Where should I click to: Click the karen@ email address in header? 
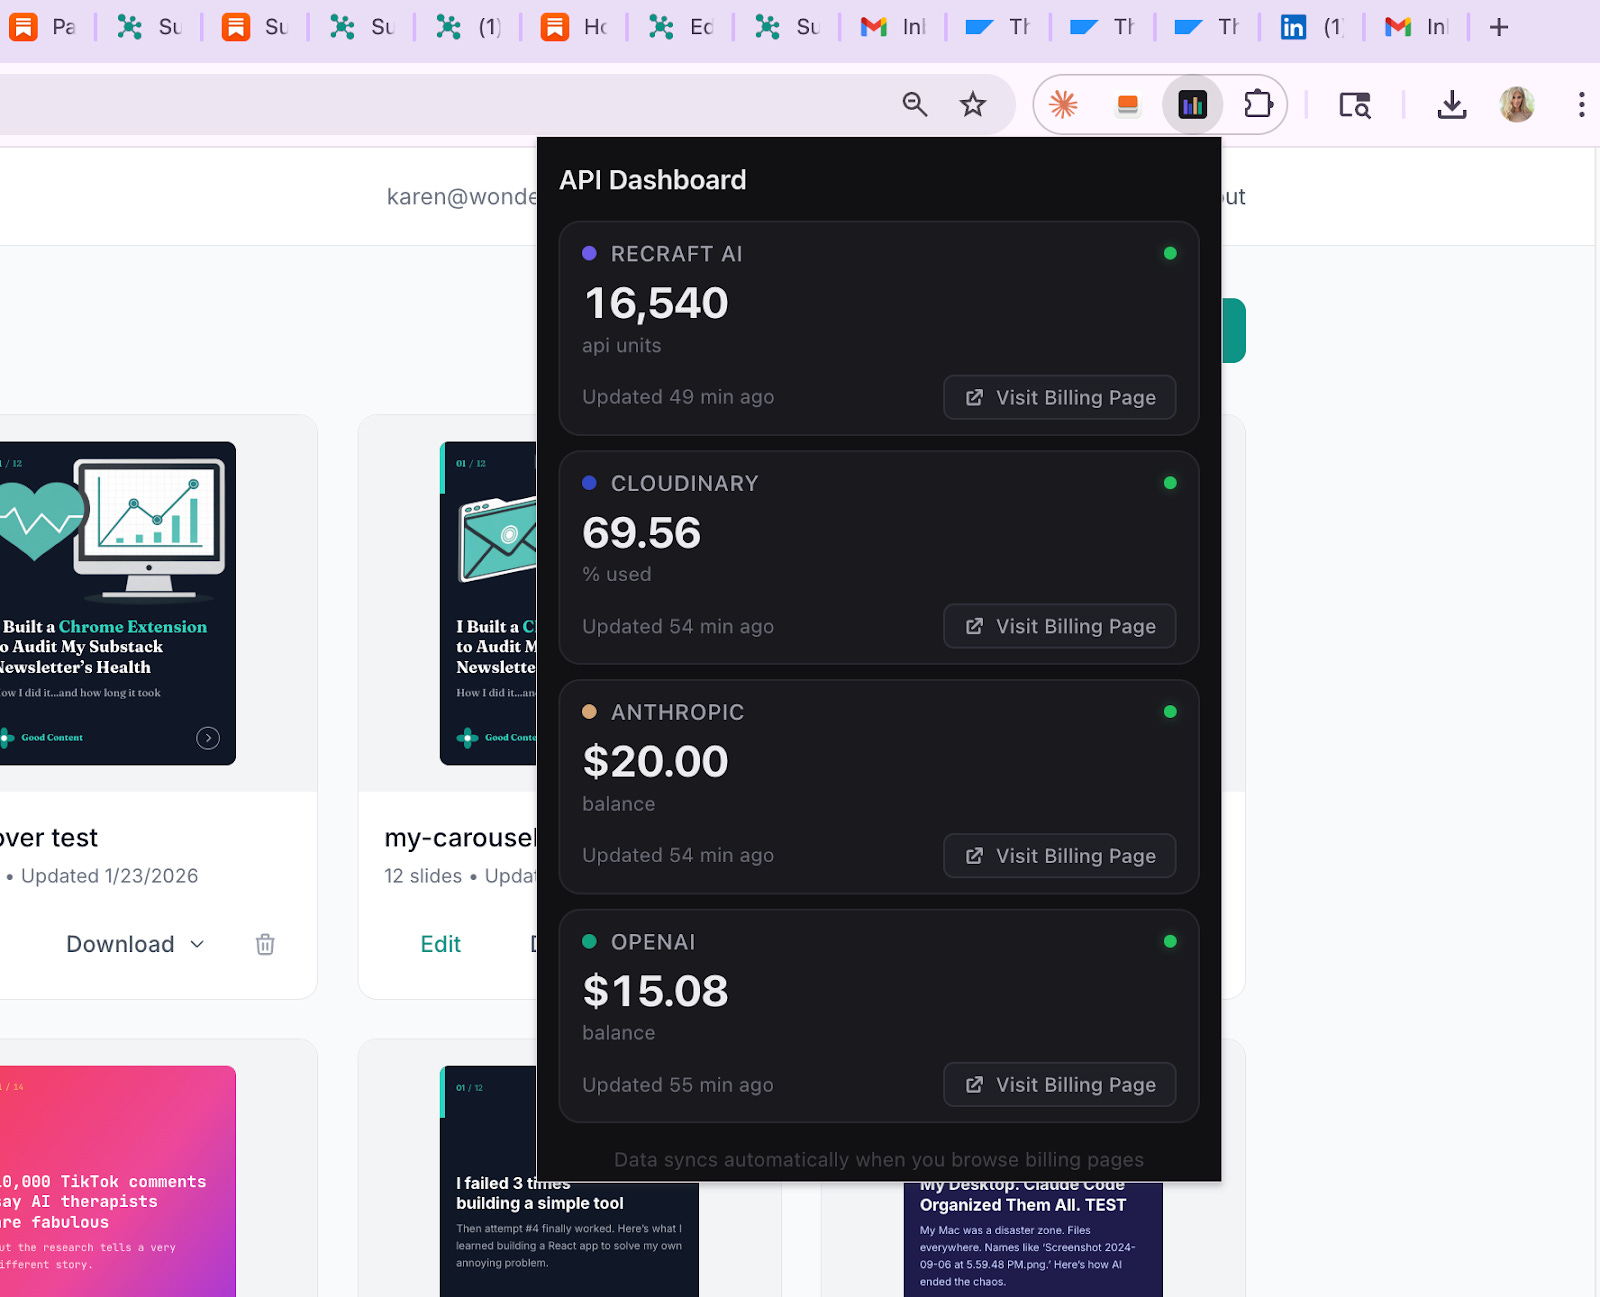pos(462,197)
